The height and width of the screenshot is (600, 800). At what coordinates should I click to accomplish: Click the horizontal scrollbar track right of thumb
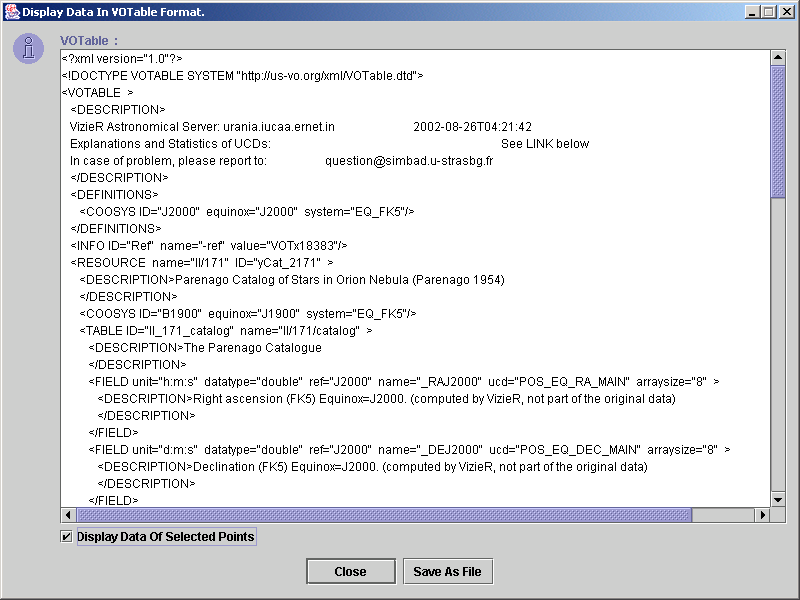[723, 515]
